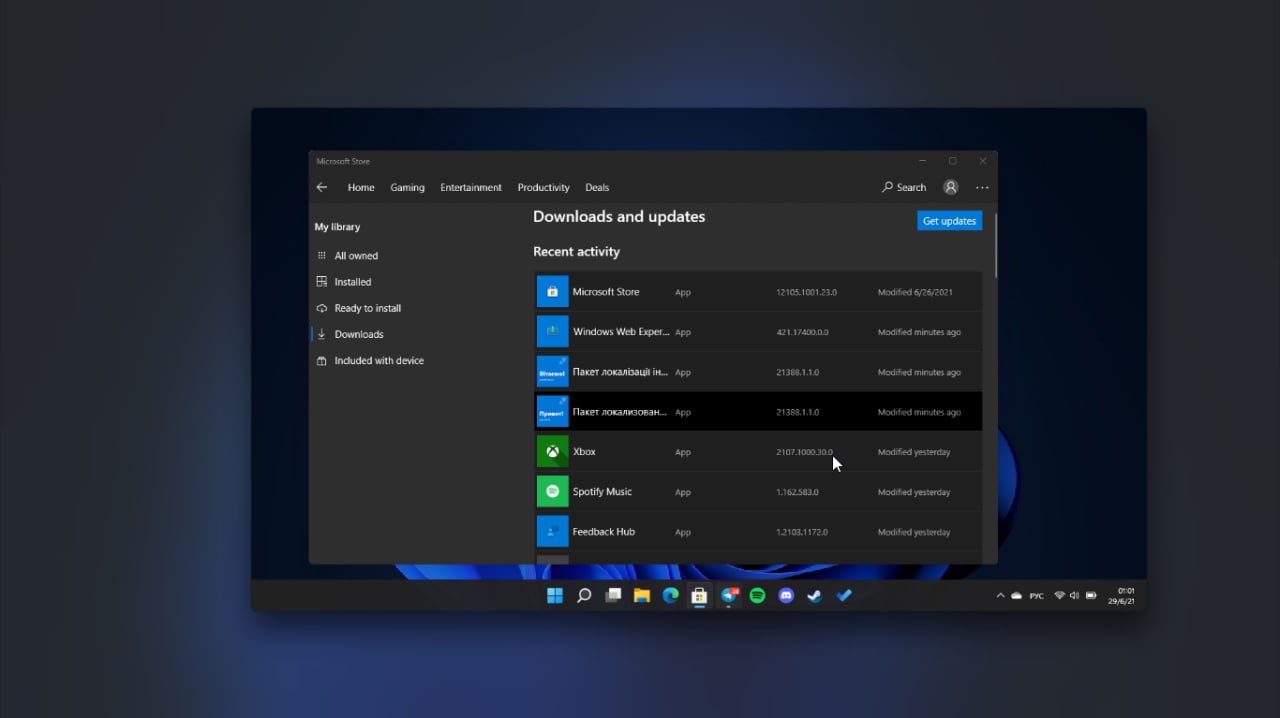The width and height of the screenshot is (1280, 718).
Task: Click the Get updates button
Action: tap(949, 221)
